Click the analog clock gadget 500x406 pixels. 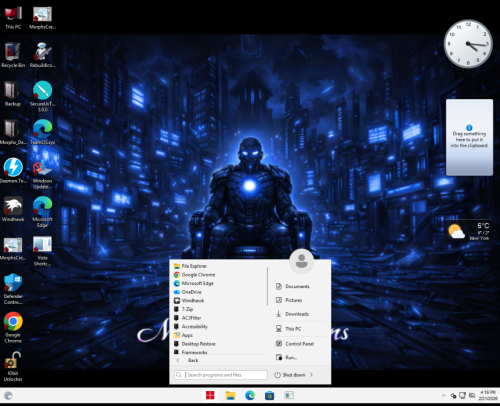coord(468,44)
